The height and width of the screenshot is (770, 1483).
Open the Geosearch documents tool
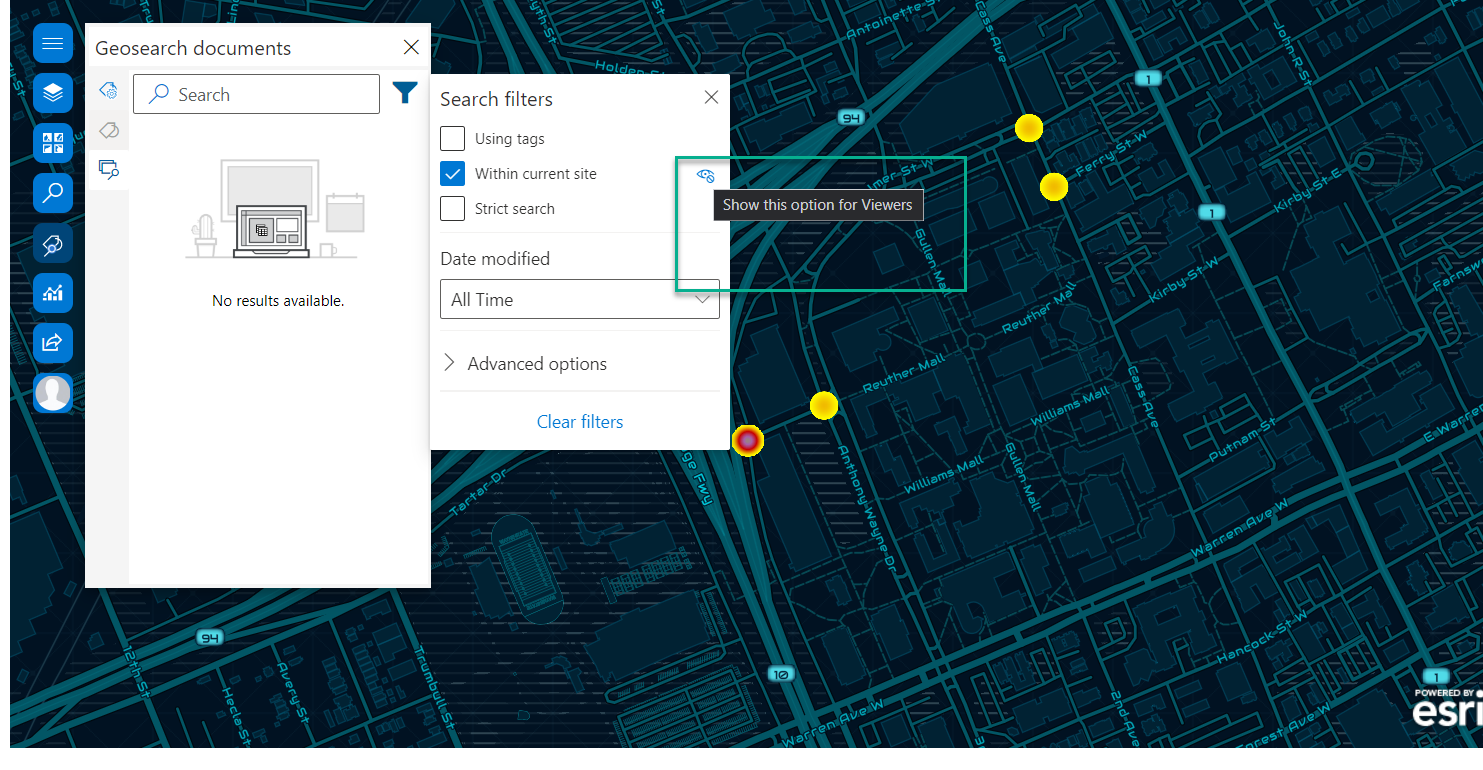53,243
